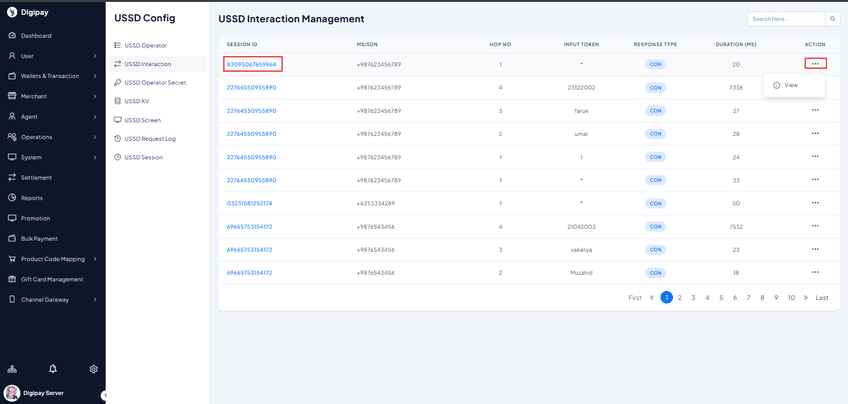Screen dimensions: 848x404
Task: Click MSISDN +6353334269 cell
Action: coord(376,203)
